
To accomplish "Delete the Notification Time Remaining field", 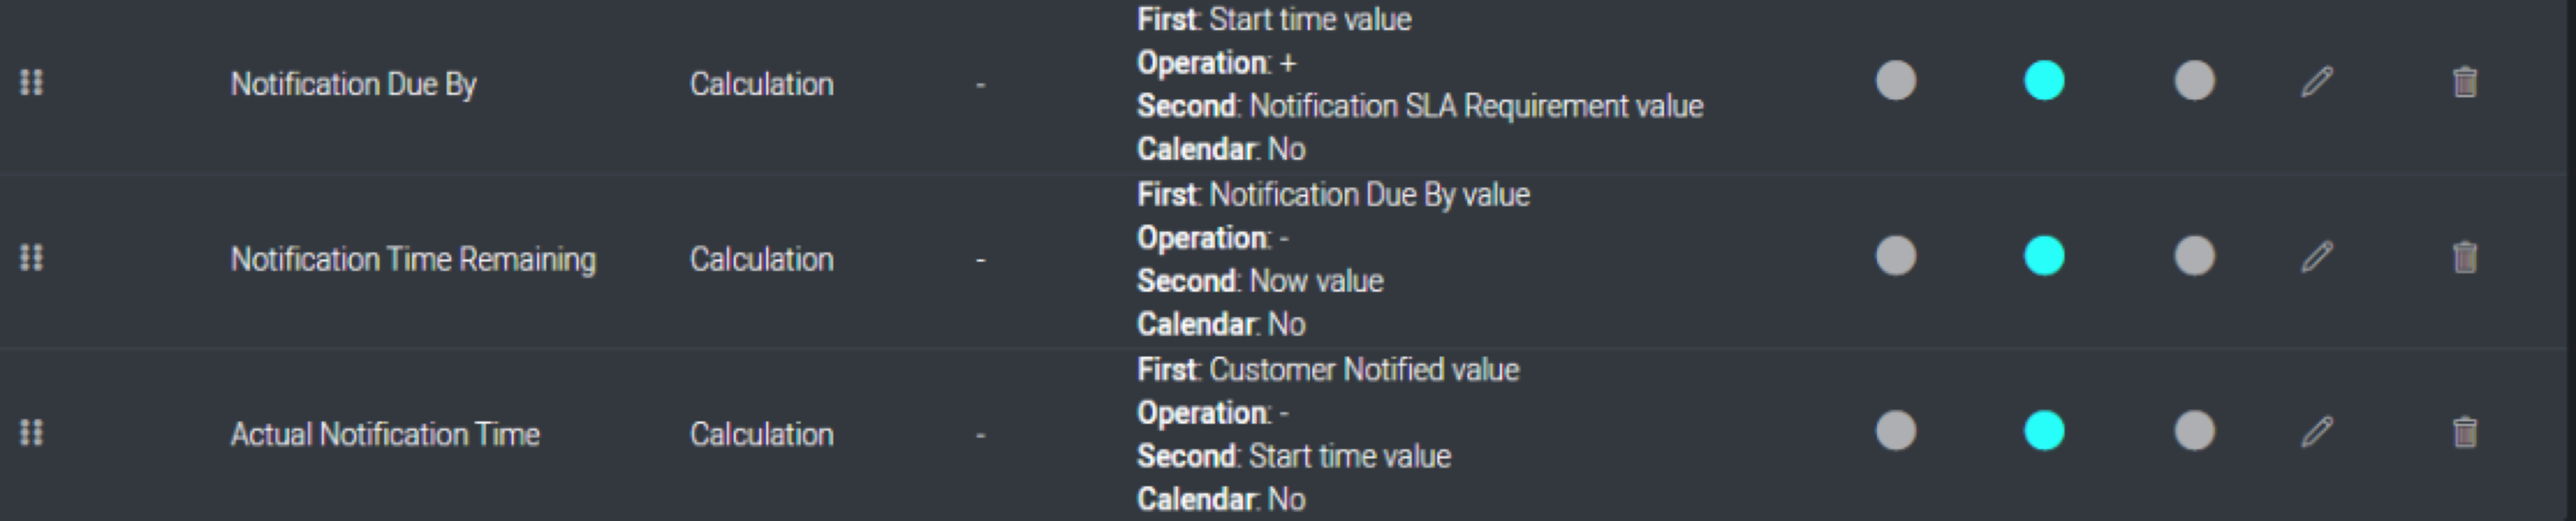I will (x=2466, y=257).
